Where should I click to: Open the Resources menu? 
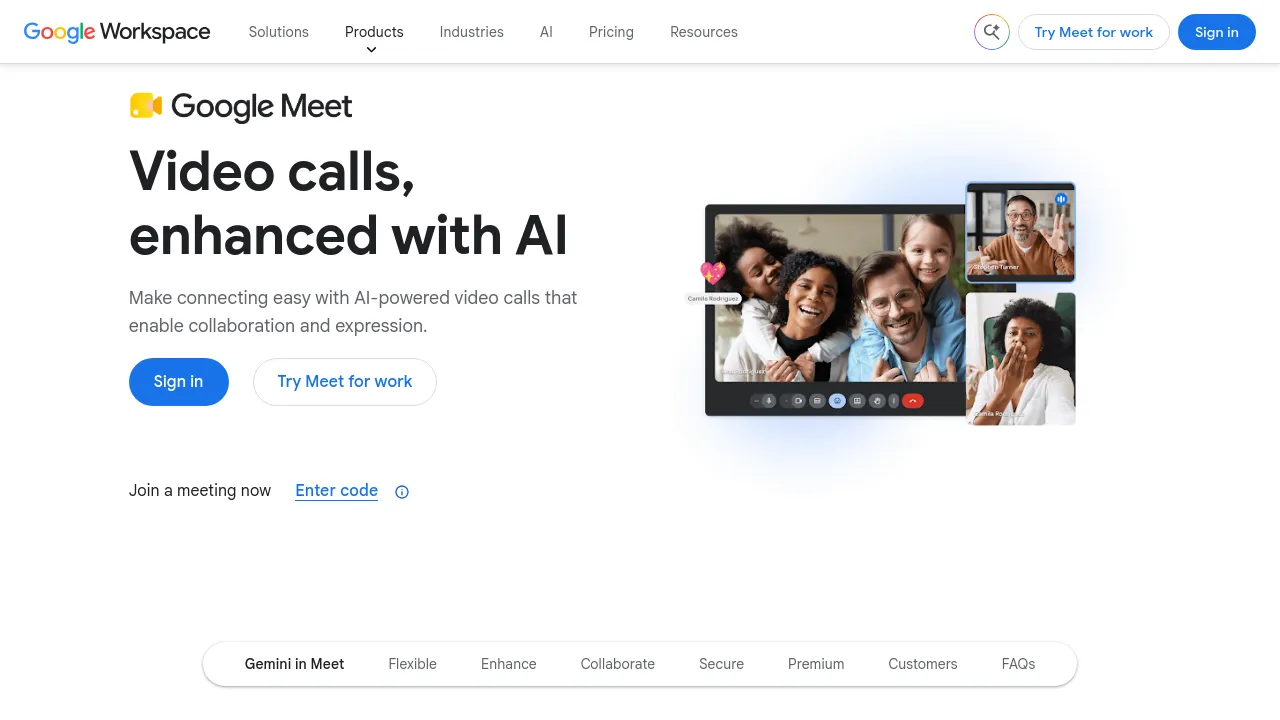pyautogui.click(x=704, y=32)
